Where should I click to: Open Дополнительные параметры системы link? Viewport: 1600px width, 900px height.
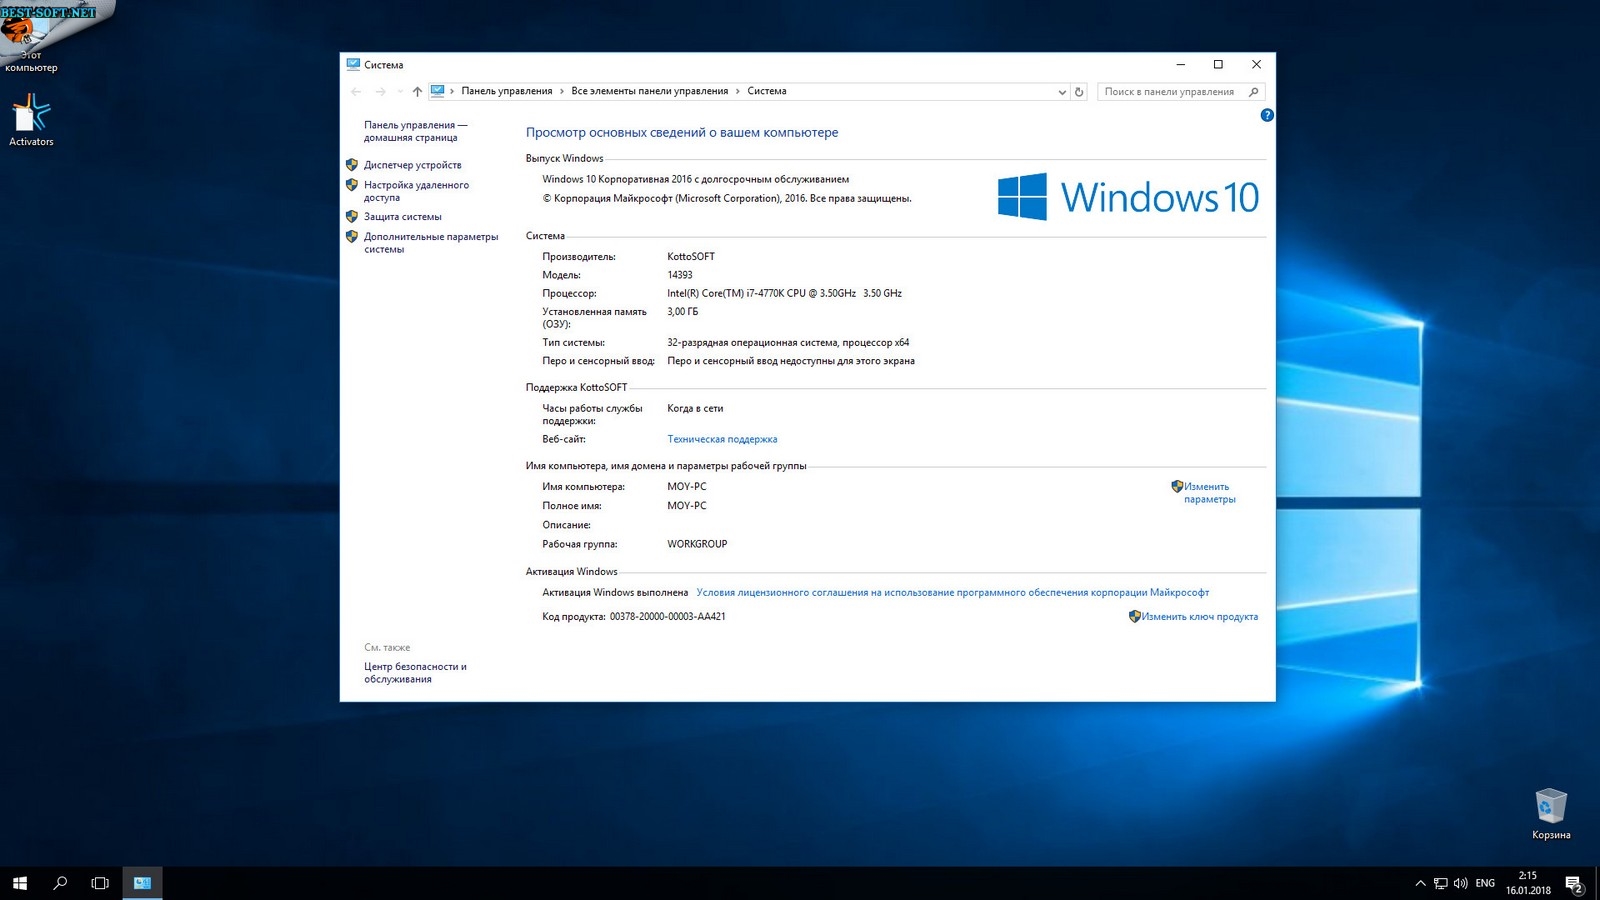point(431,243)
